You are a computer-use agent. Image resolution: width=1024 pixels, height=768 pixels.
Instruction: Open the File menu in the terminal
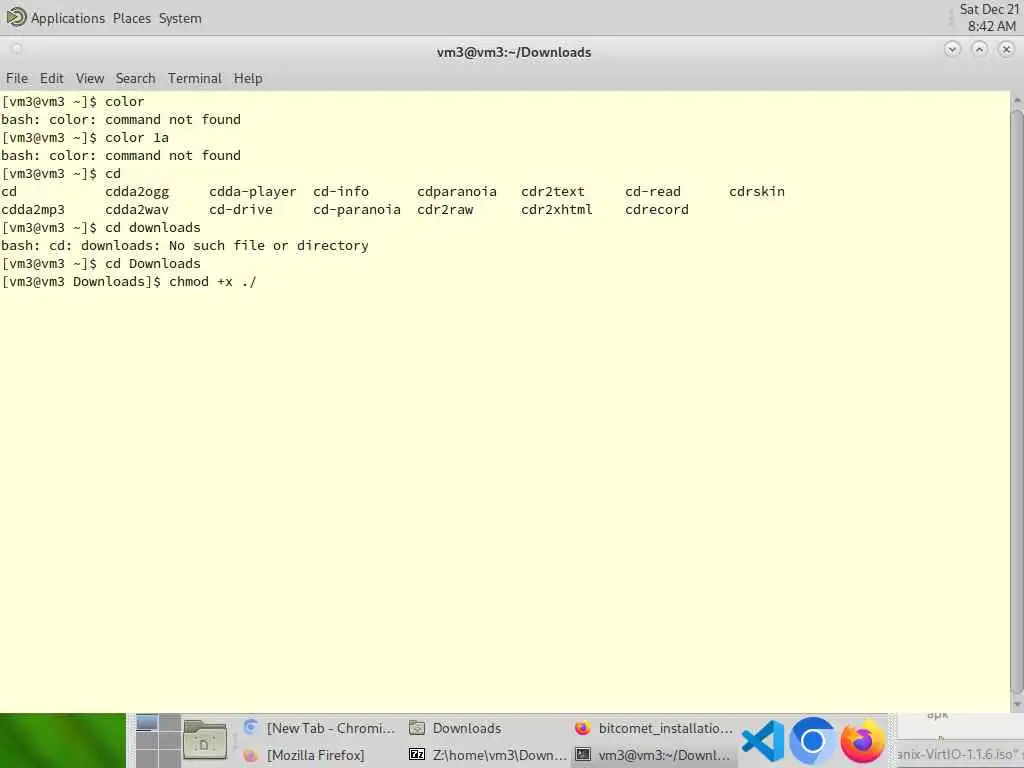tap(17, 78)
